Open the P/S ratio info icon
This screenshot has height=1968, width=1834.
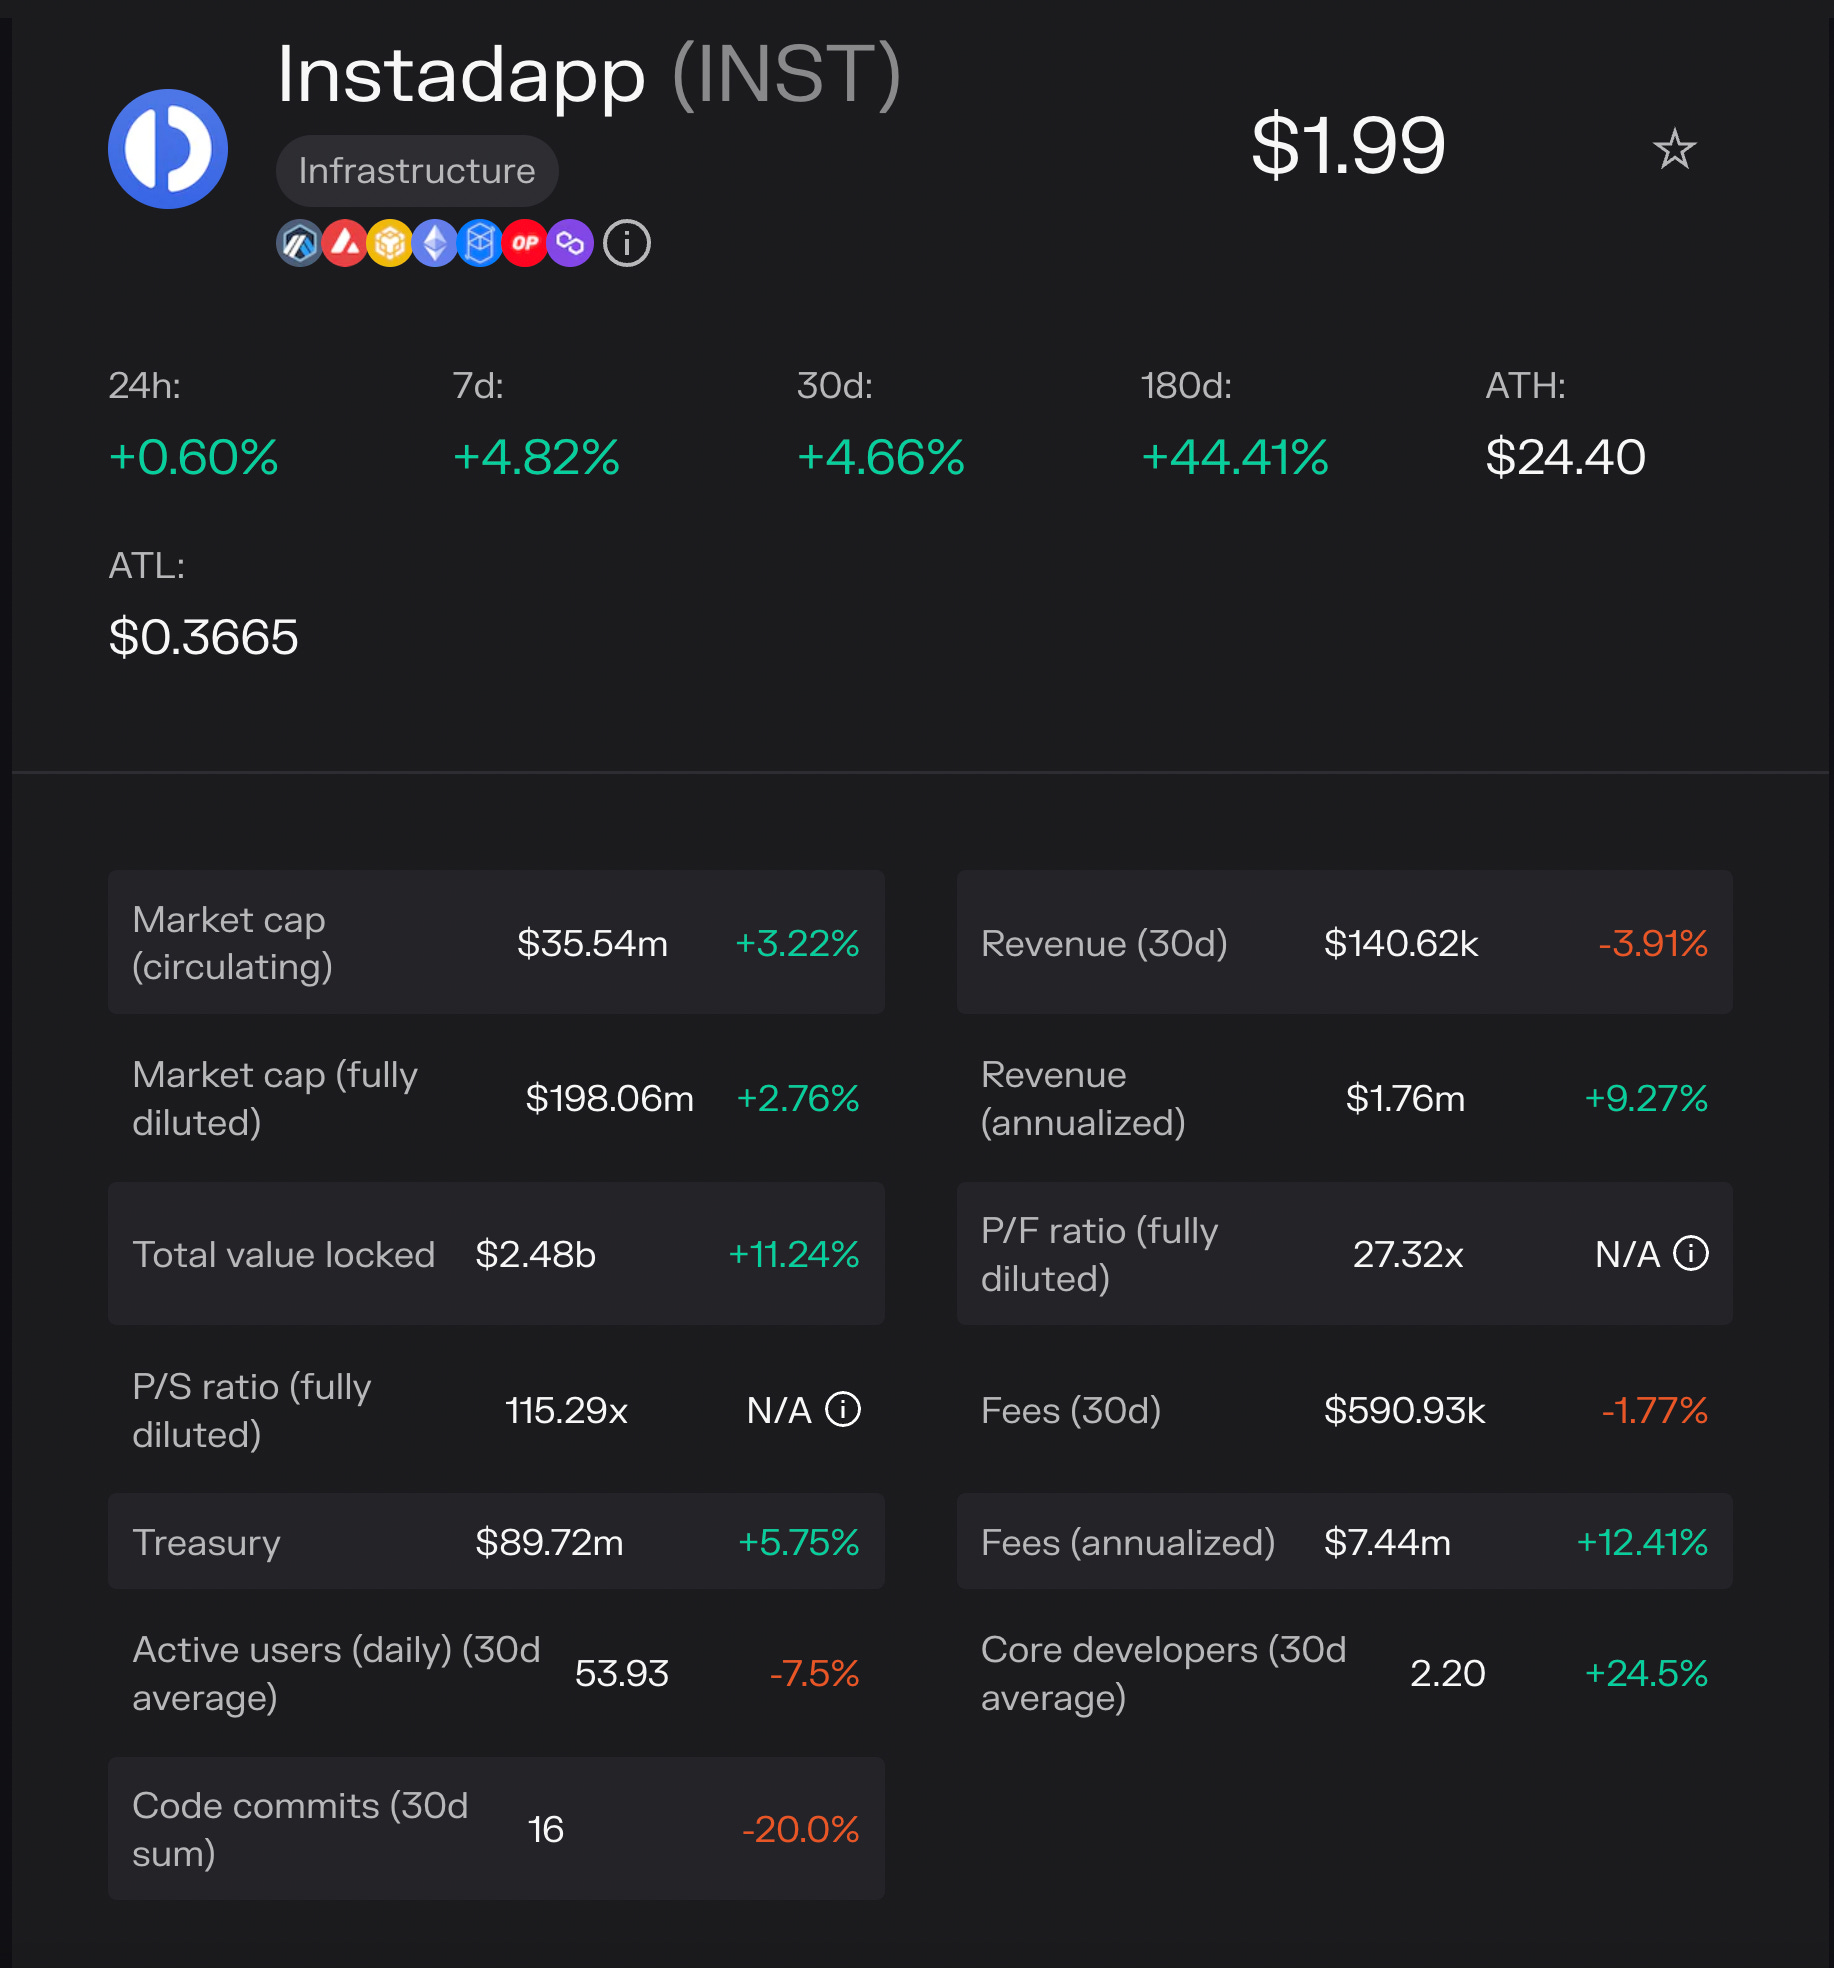pos(843,1409)
